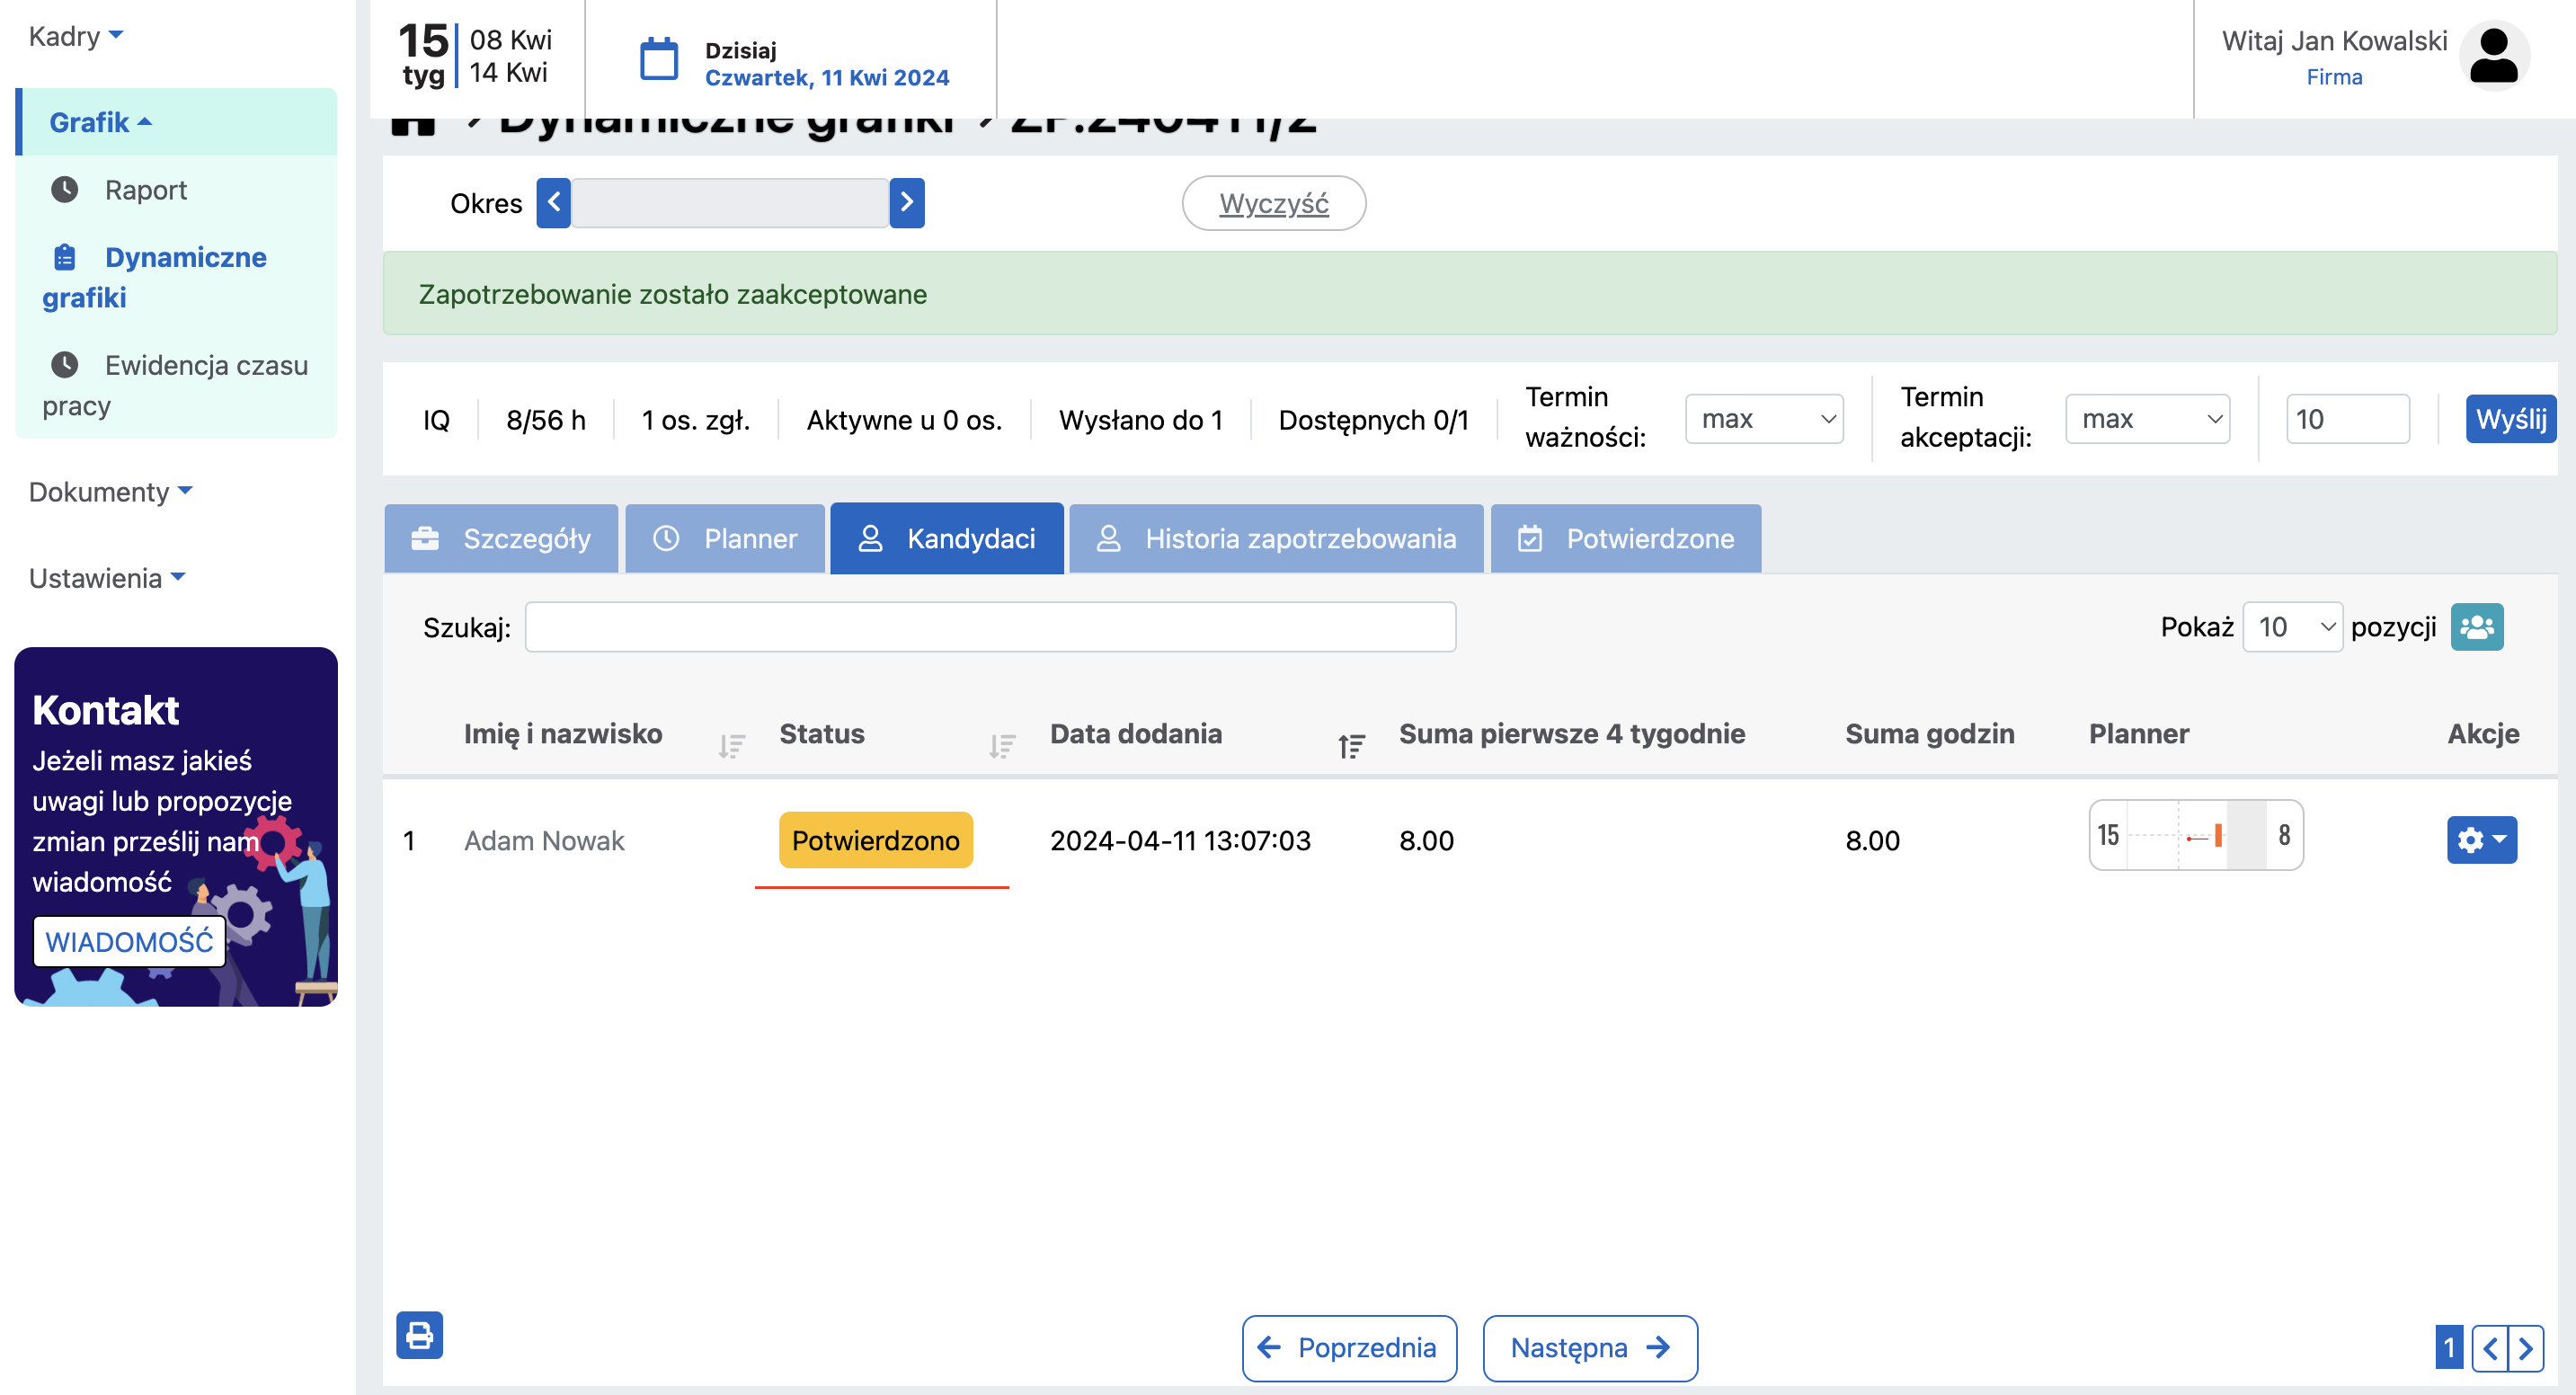The height and width of the screenshot is (1395, 2576).
Task: Click the 8/56 h summary text
Action: point(546,419)
